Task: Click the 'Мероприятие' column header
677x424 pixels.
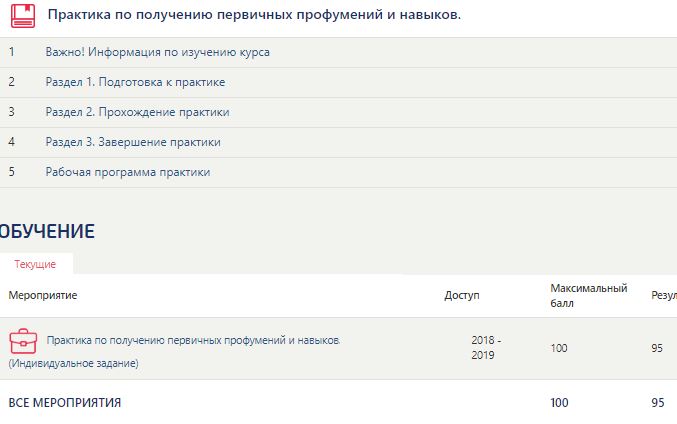Action: point(43,296)
